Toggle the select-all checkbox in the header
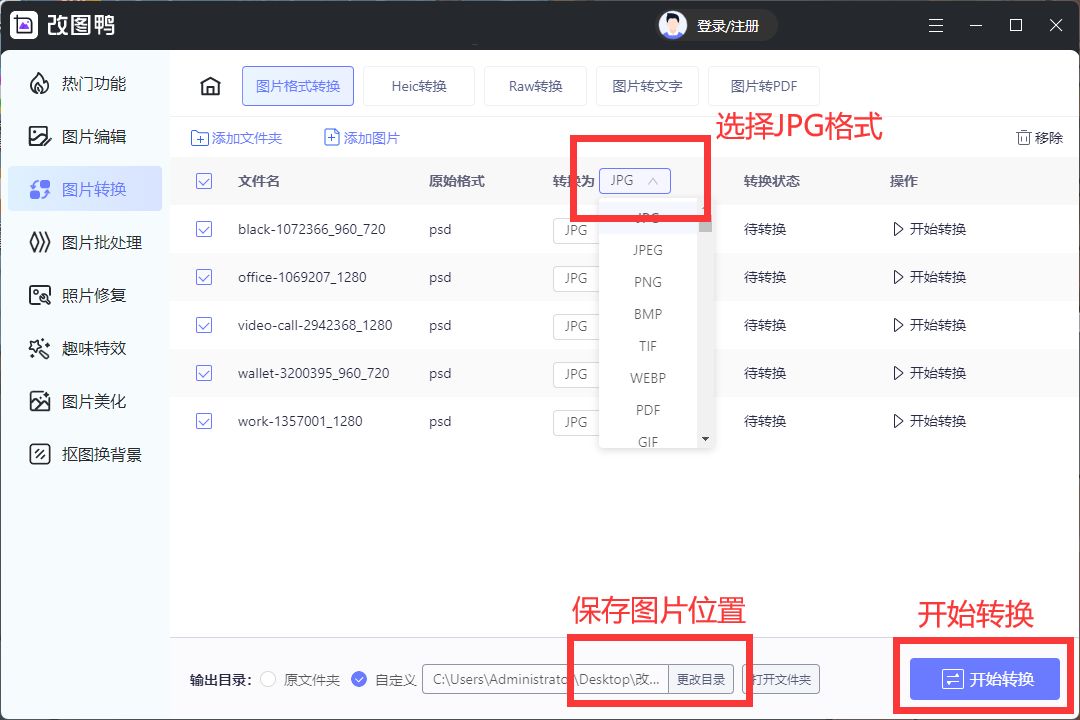The width and height of the screenshot is (1080, 720). tap(204, 181)
